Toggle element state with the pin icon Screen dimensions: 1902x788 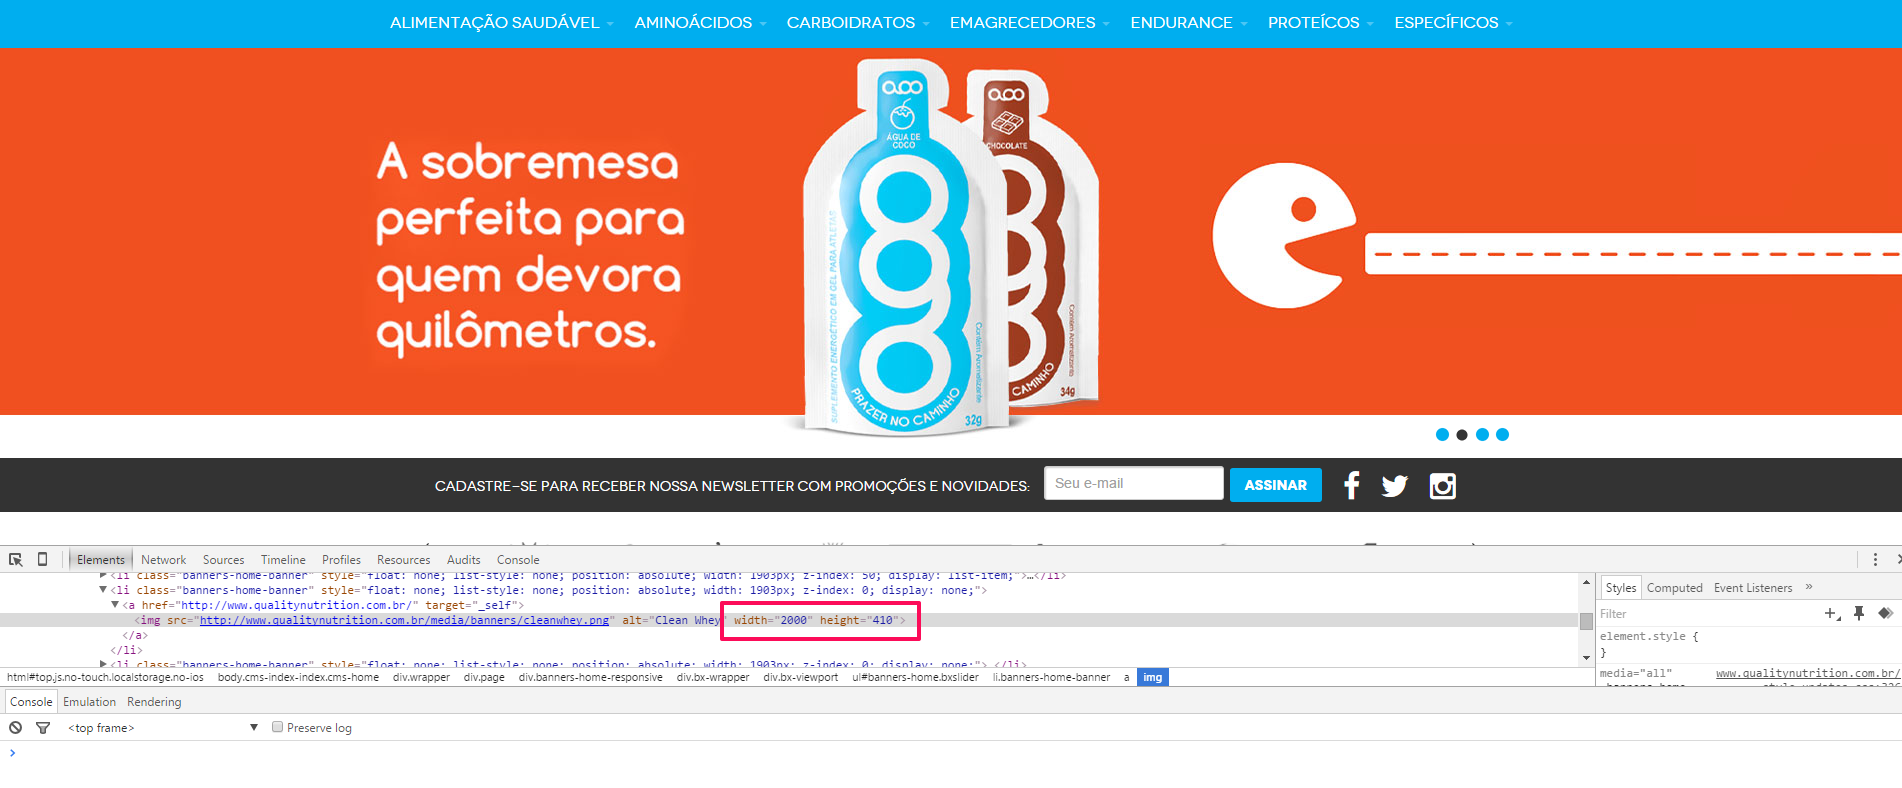point(1859,613)
